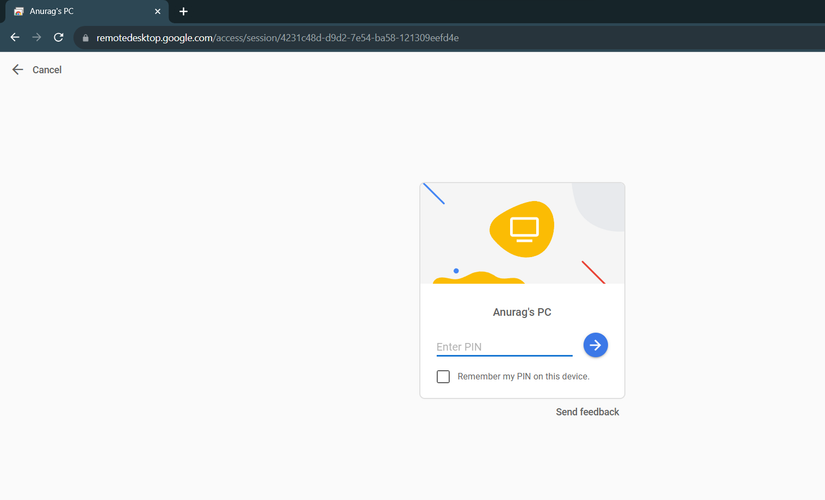Open a new browser tab
The image size is (825, 500).
183,11
